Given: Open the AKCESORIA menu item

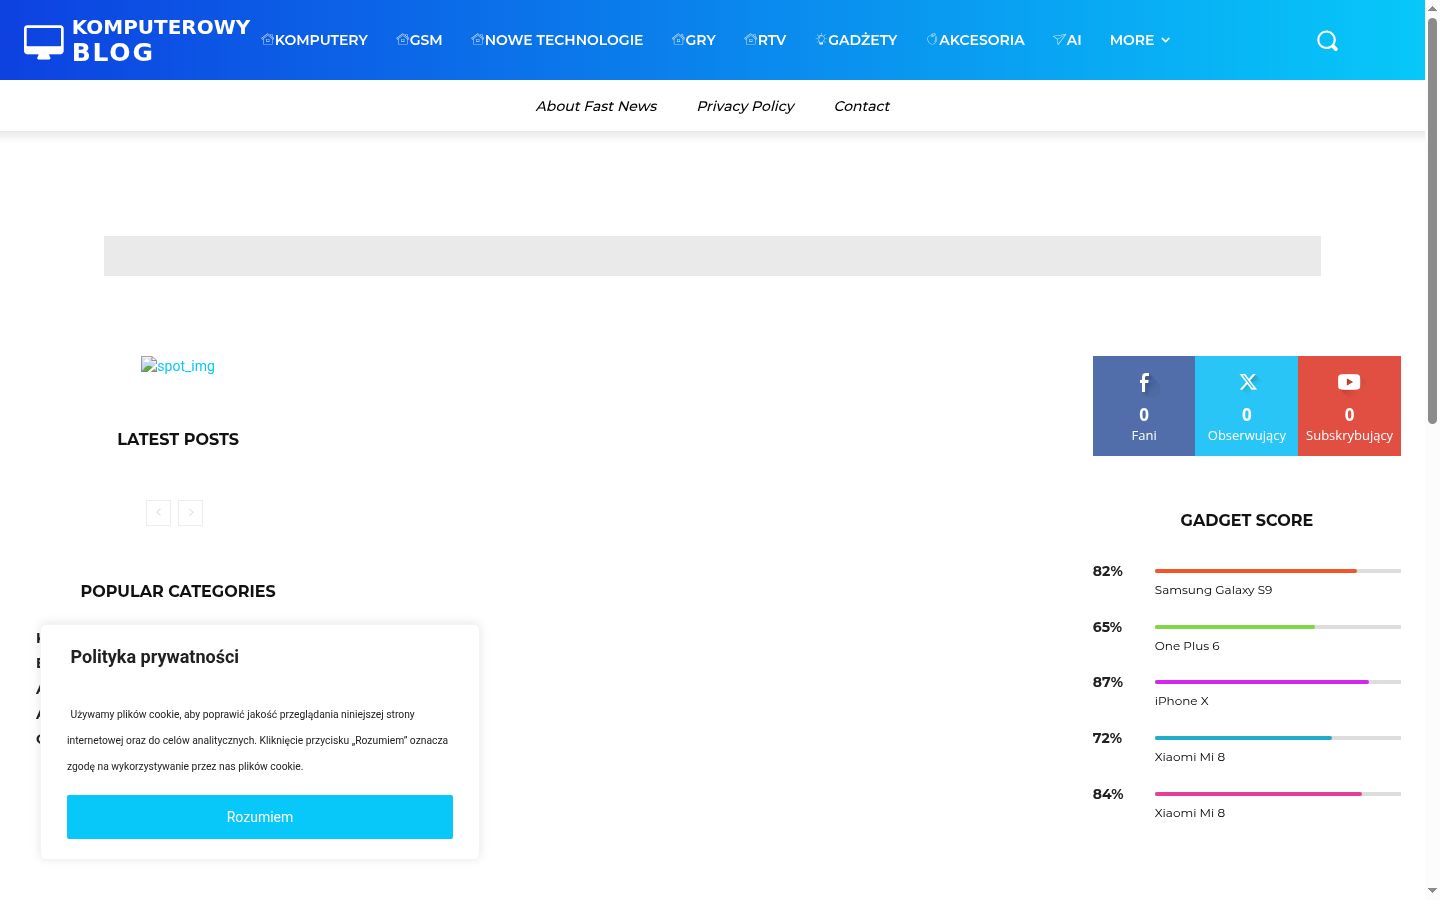Looking at the screenshot, I should tap(975, 40).
